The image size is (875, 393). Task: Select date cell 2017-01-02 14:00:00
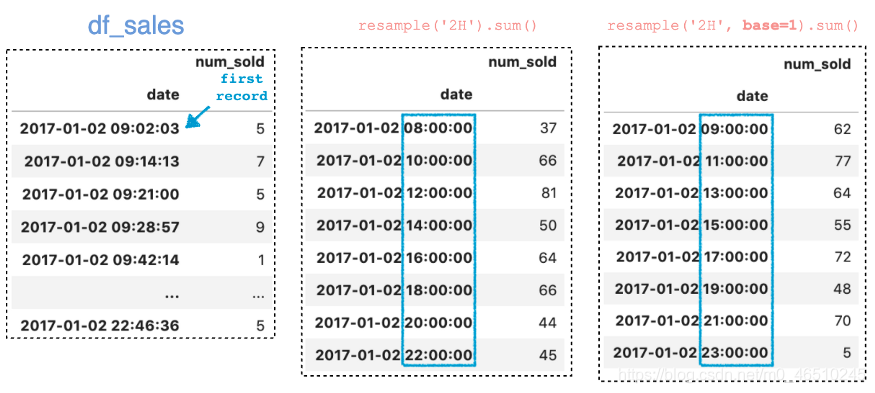tap(395, 226)
